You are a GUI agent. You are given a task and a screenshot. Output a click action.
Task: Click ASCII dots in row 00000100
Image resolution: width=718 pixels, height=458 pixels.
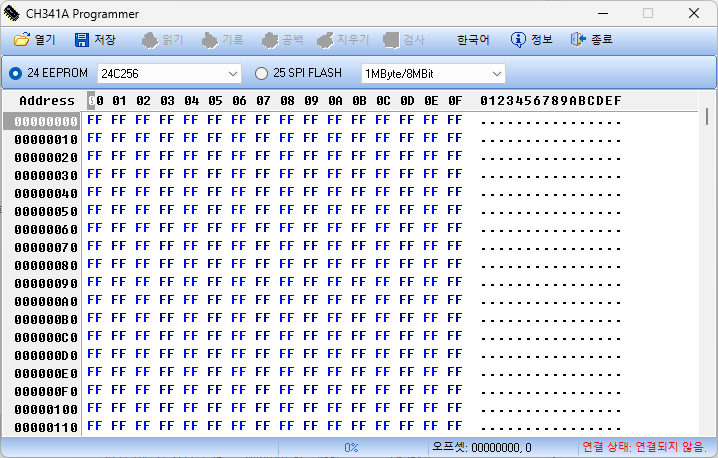pos(551,409)
